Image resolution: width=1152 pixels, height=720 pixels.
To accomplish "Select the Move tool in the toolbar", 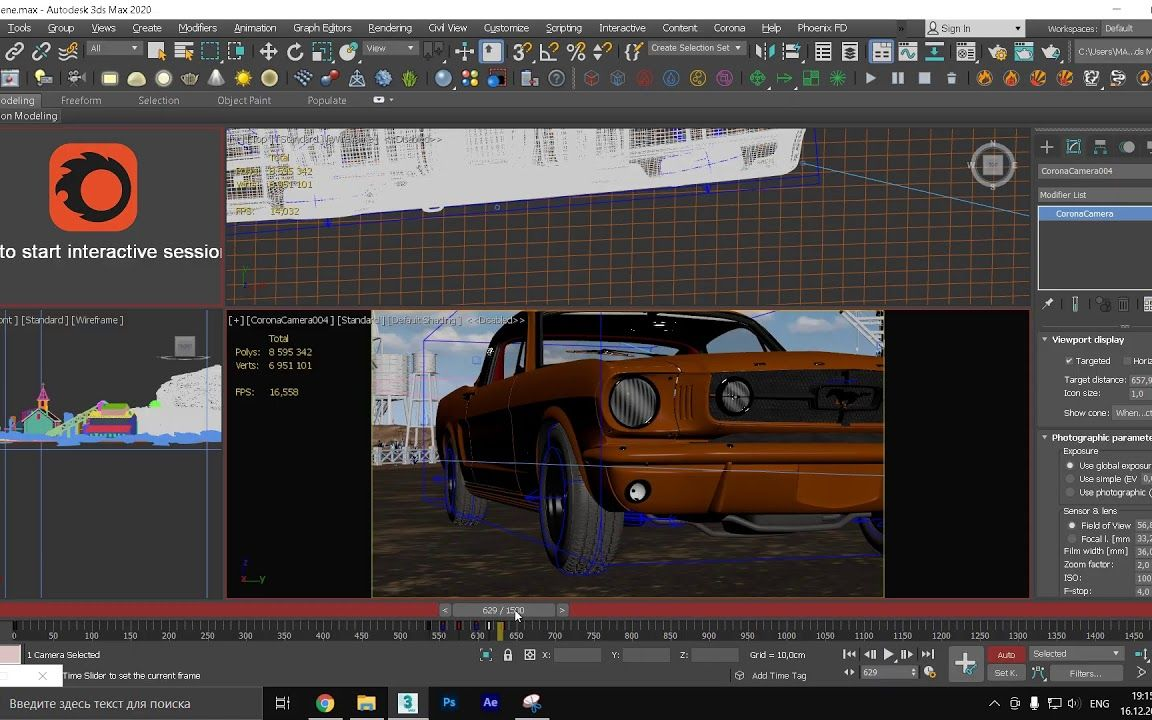I will click(268, 52).
